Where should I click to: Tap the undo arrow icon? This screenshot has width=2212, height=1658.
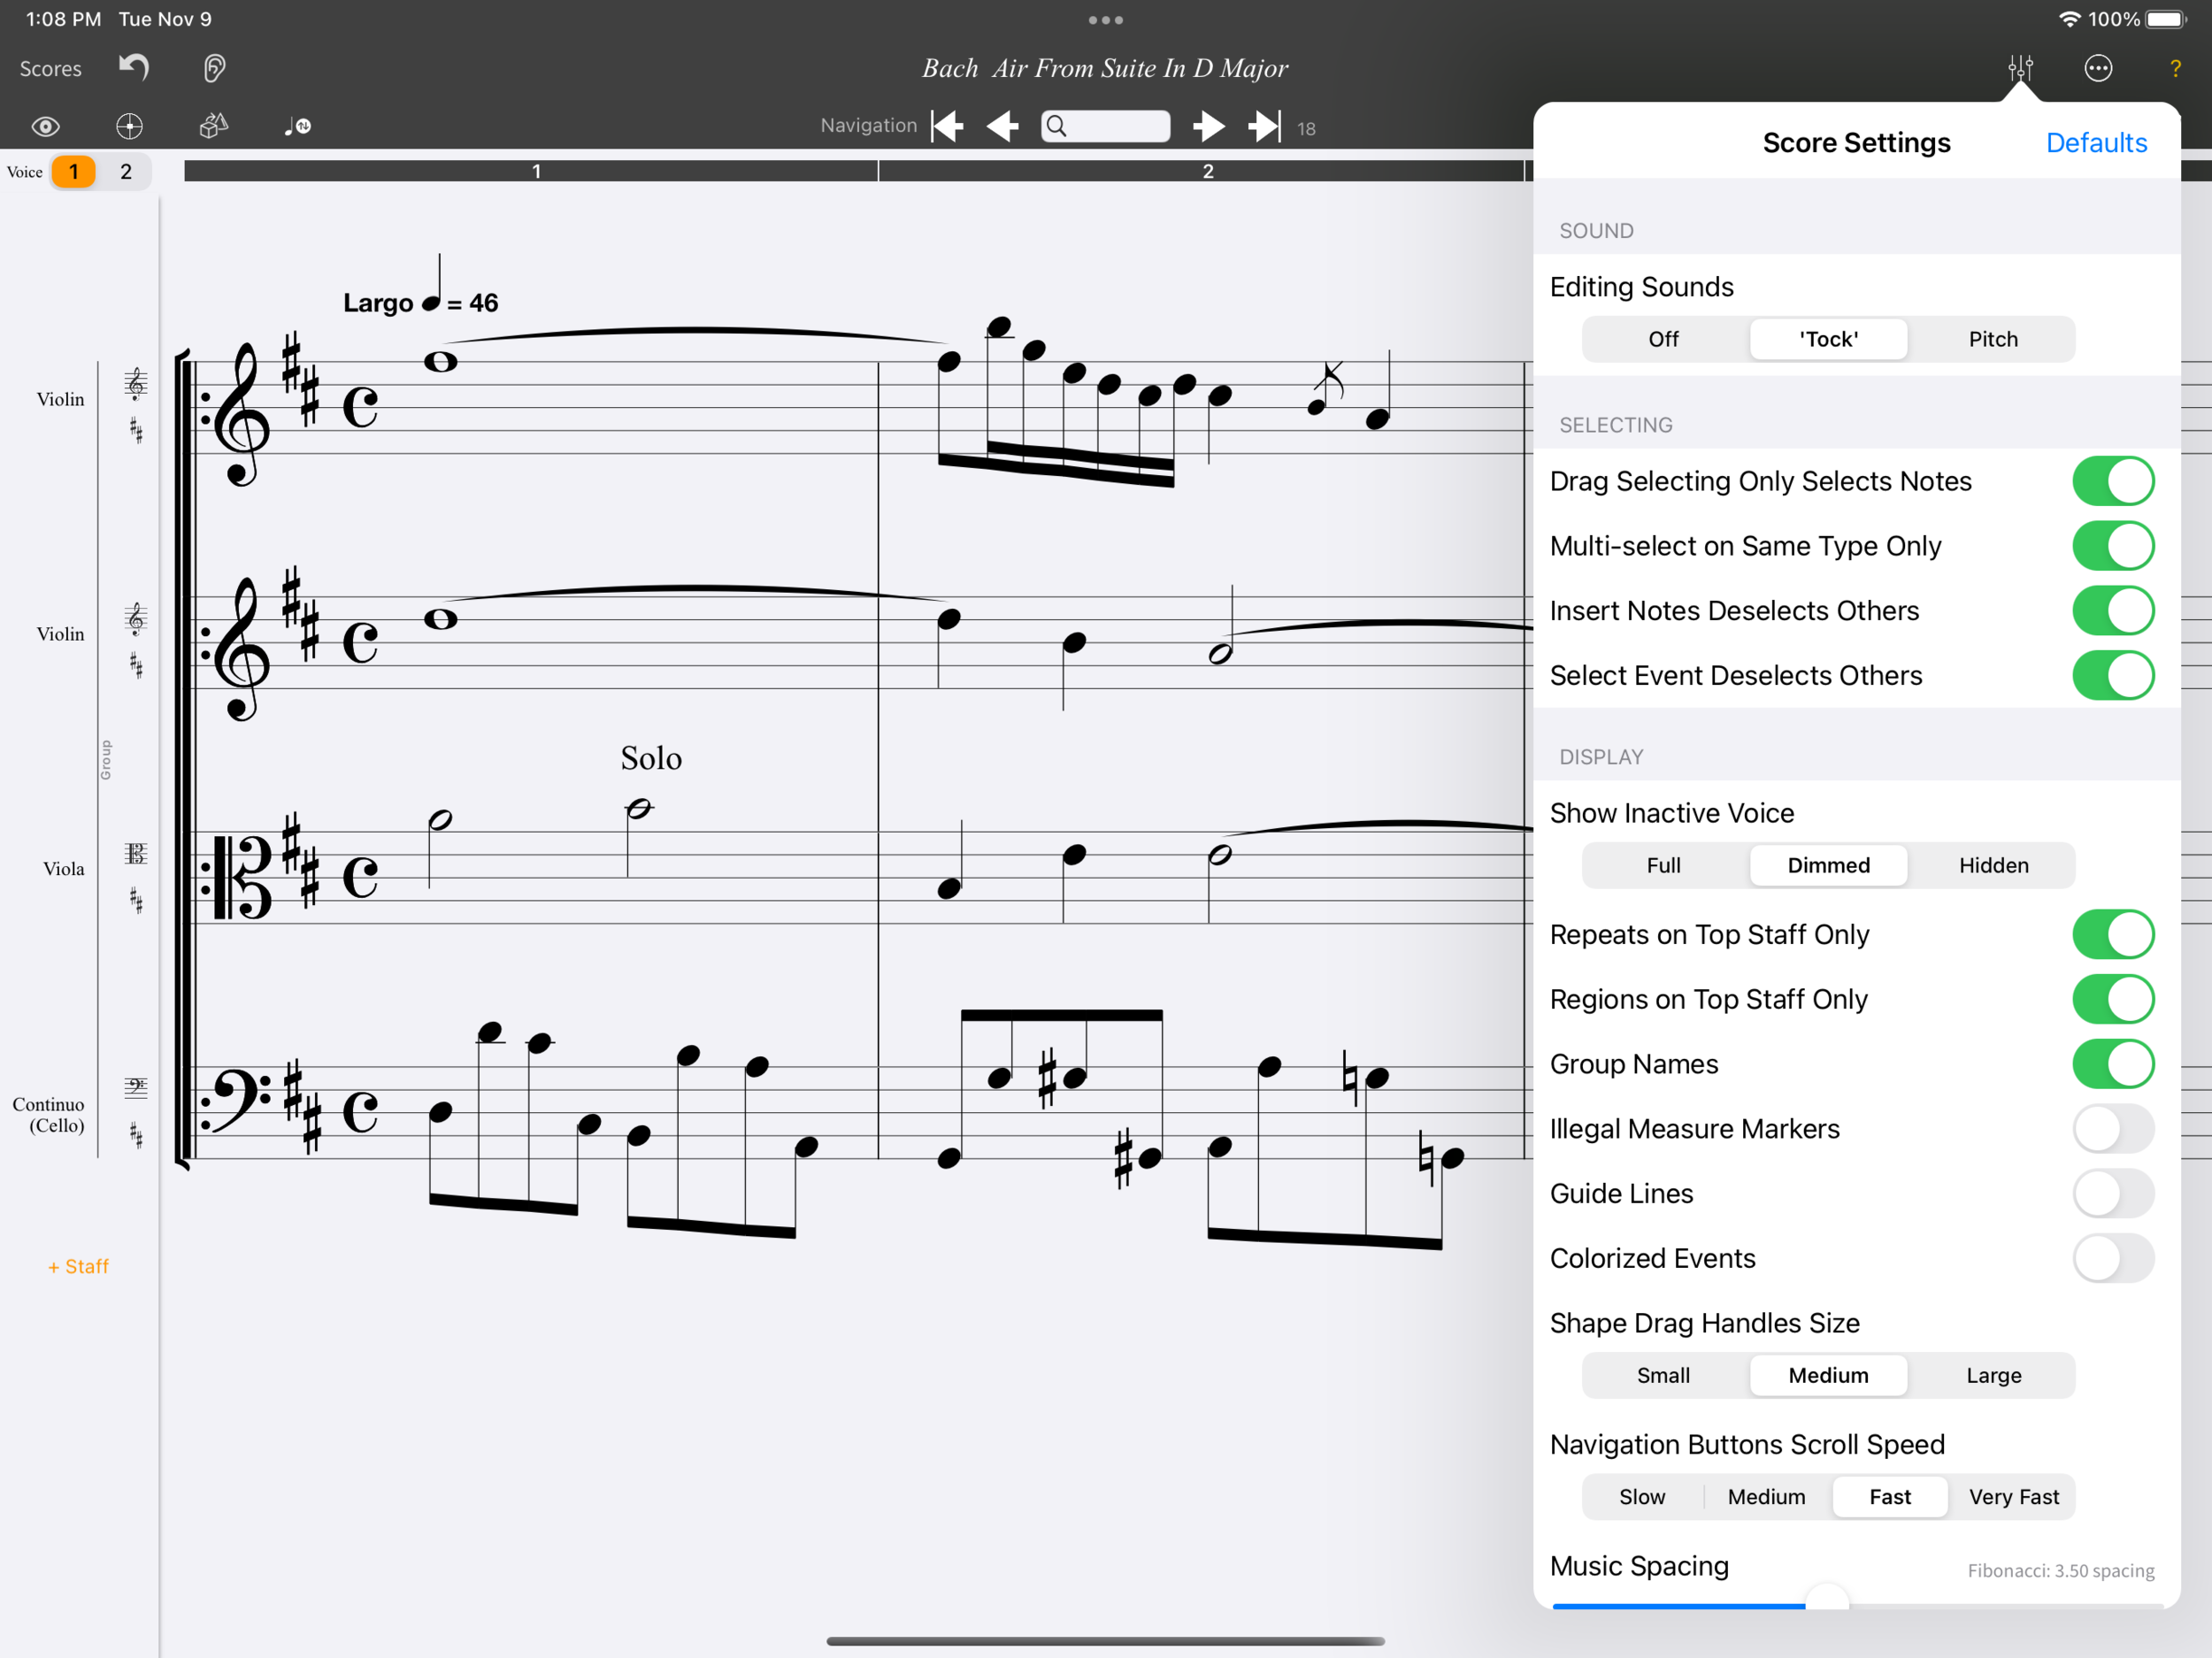[134, 68]
